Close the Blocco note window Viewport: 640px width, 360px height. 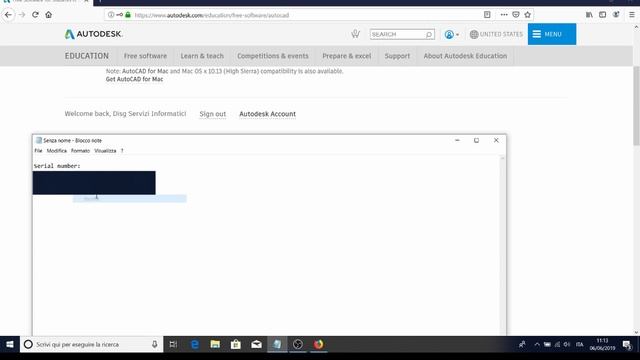(496, 140)
